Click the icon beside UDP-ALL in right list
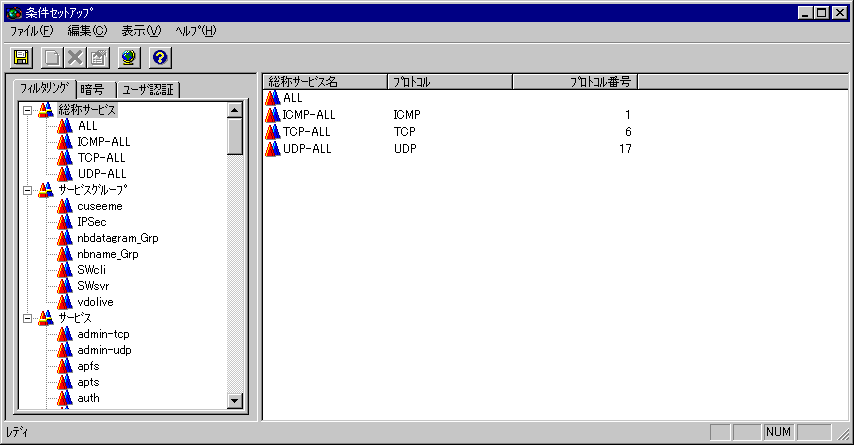This screenshot has width=854, height=445. click(272, 149)
